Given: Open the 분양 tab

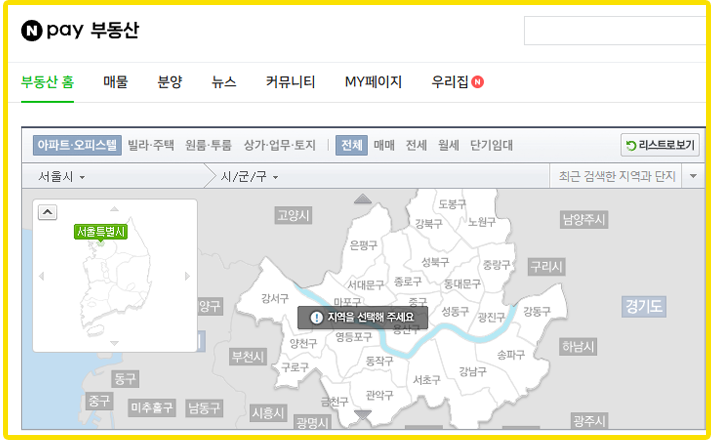Looking at the screenshot, I should click(170, 82).
